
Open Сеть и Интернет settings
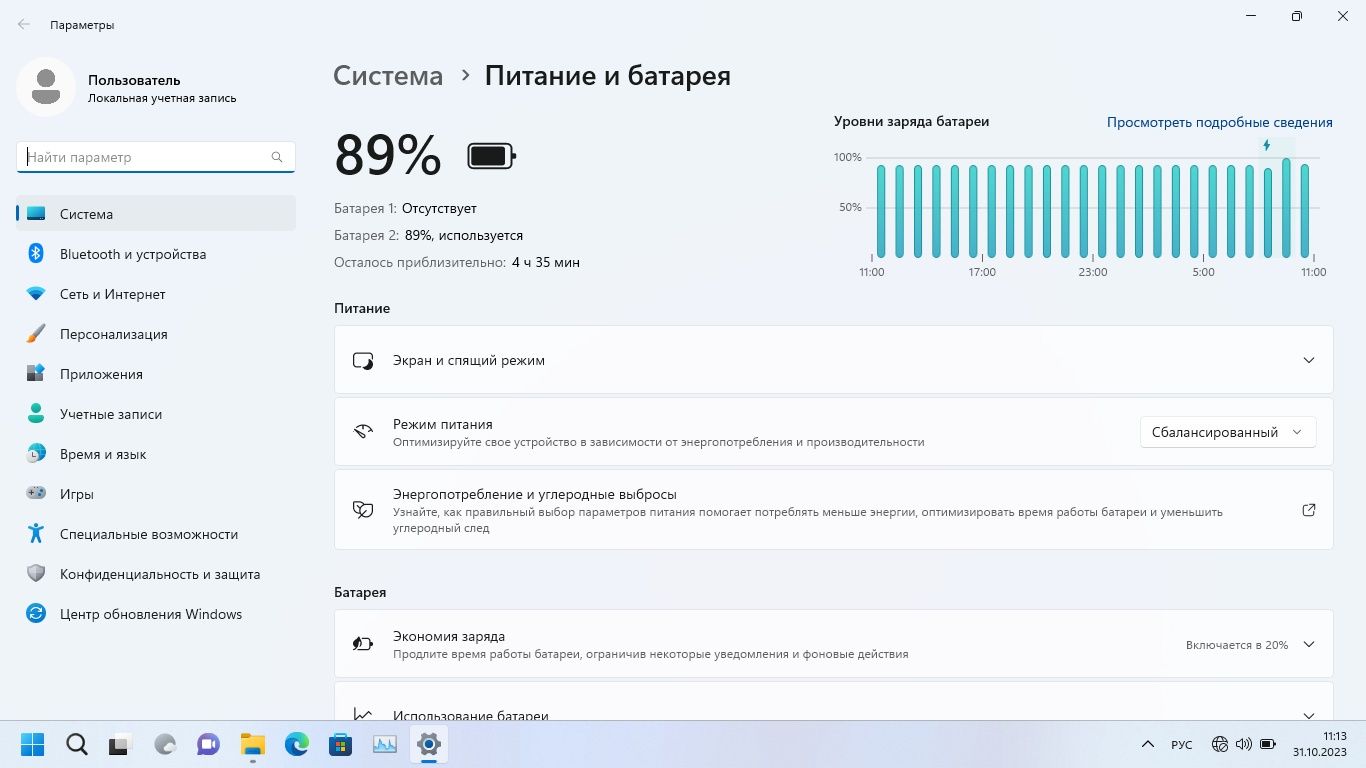[156, 294]
